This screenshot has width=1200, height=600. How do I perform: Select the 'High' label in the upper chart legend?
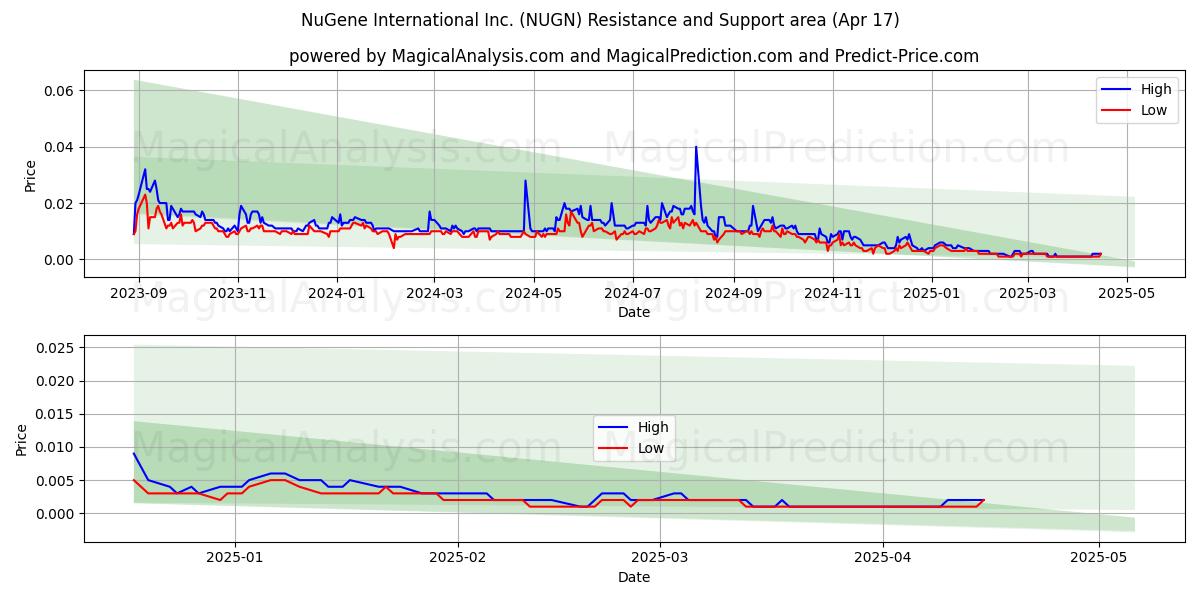pyautogui.click(x=1156, y=90)
